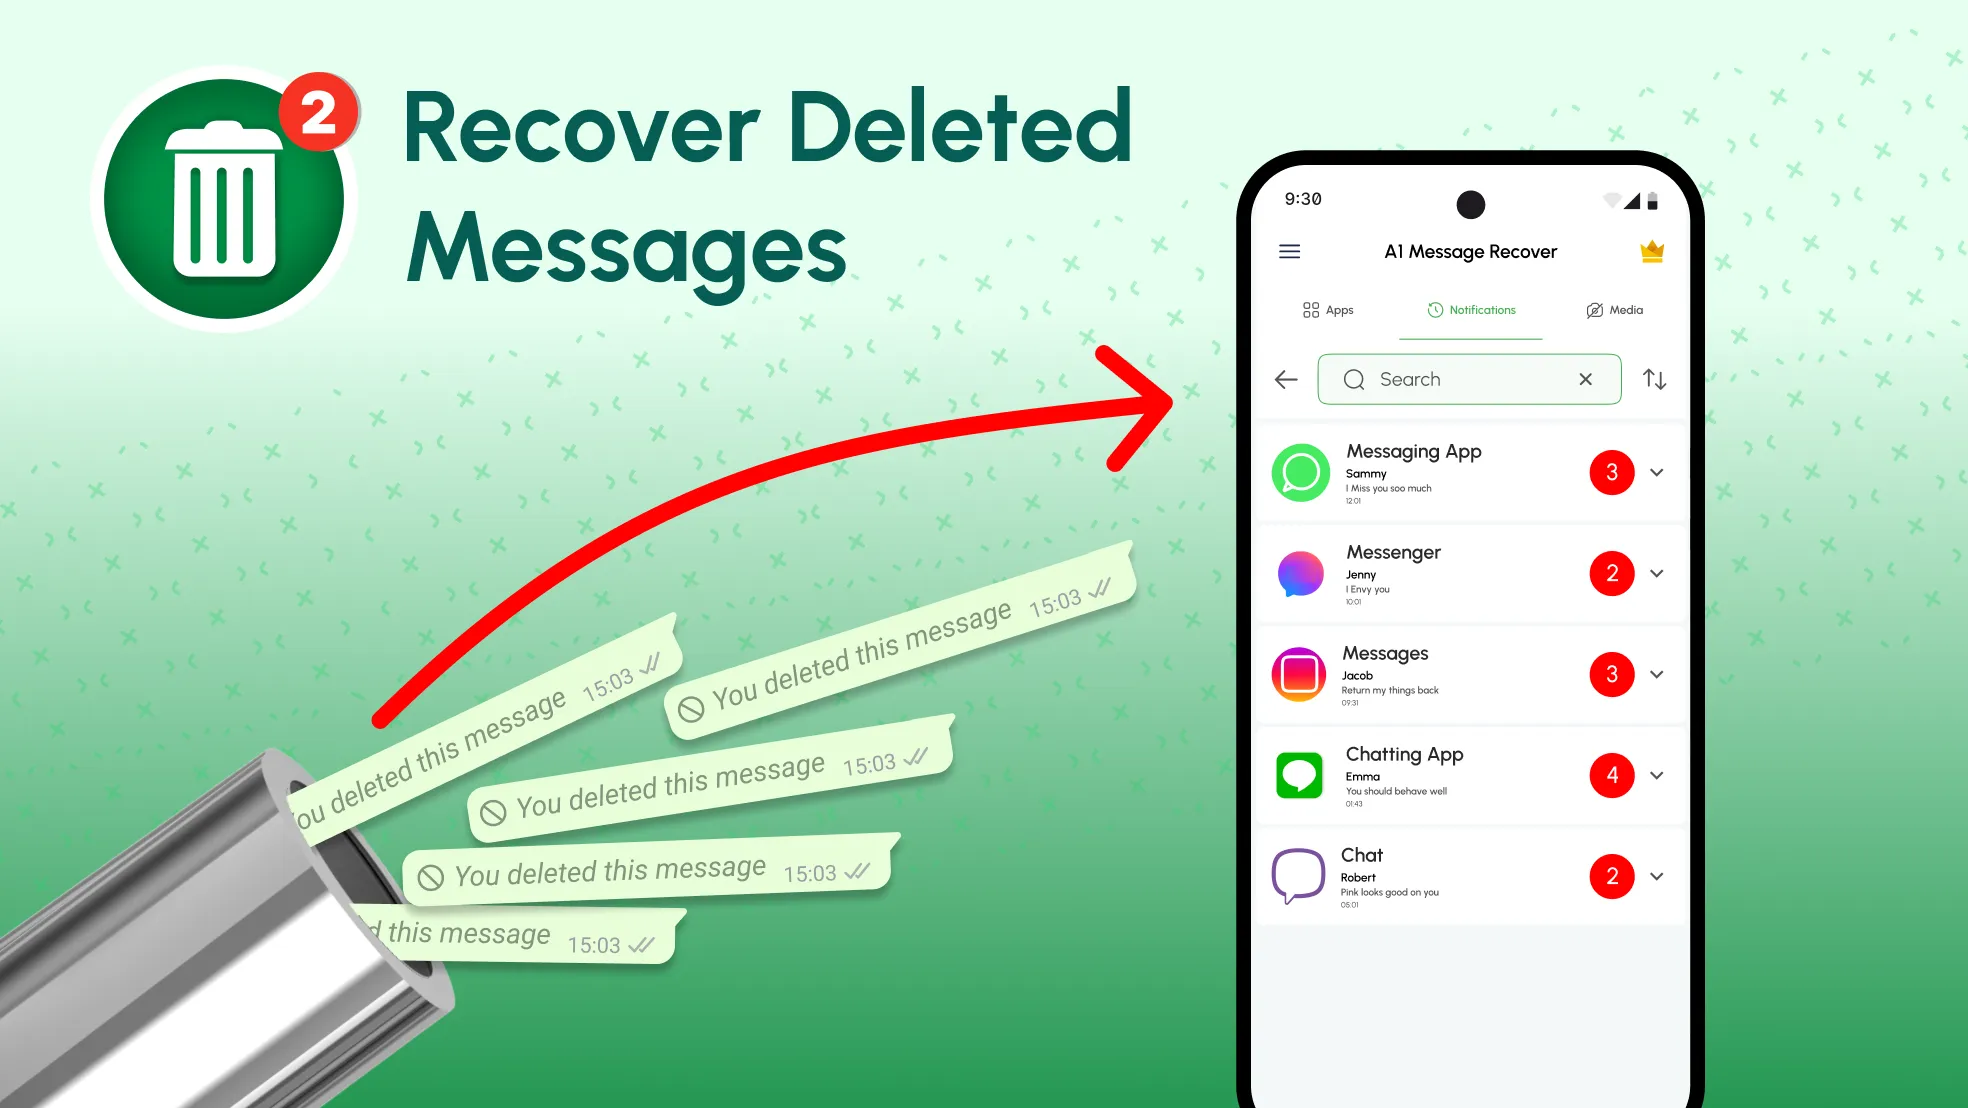Tap the Messaging App green icon

tap(1299, 472)
